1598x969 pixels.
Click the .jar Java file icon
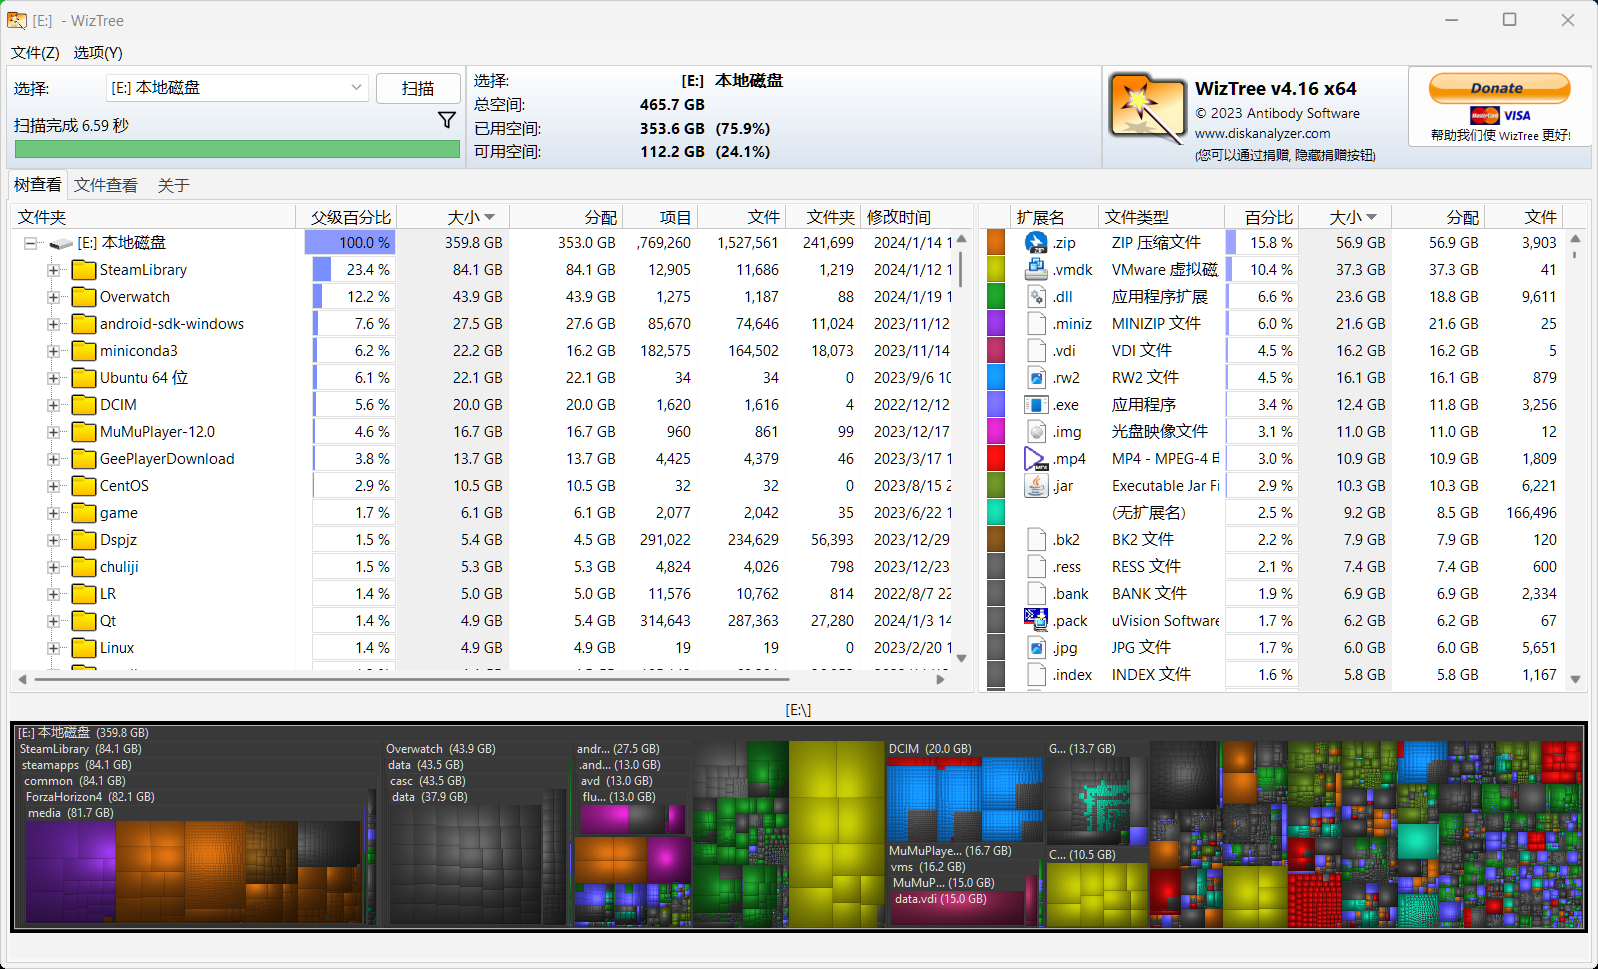coord(1036,485)
